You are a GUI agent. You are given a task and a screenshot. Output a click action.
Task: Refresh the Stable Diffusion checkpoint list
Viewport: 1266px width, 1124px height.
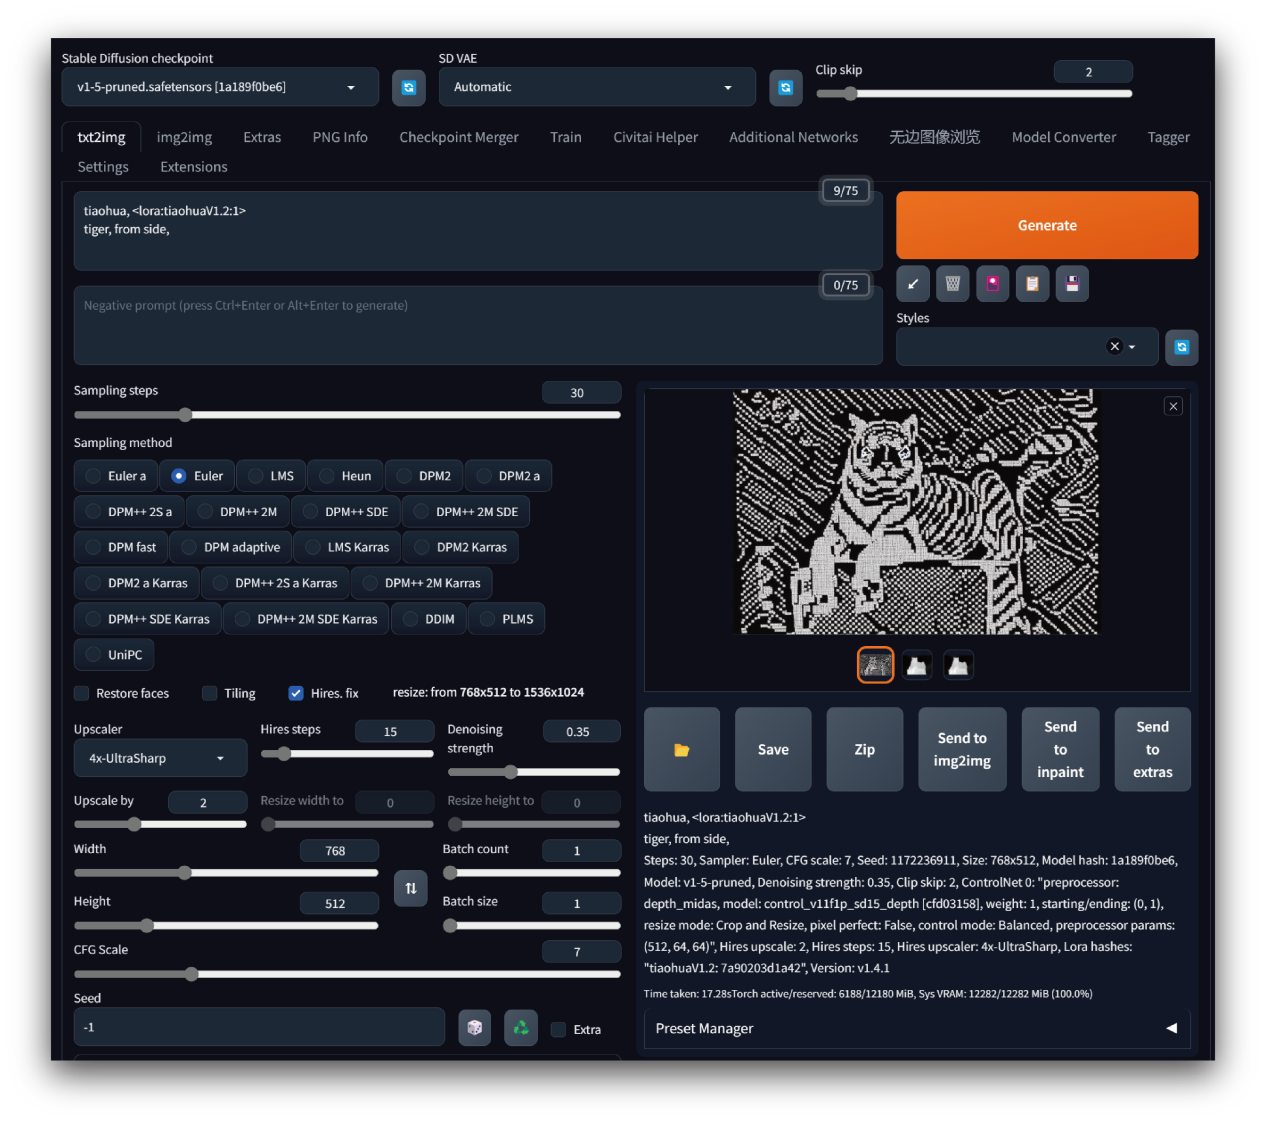(x=408, y=88)
